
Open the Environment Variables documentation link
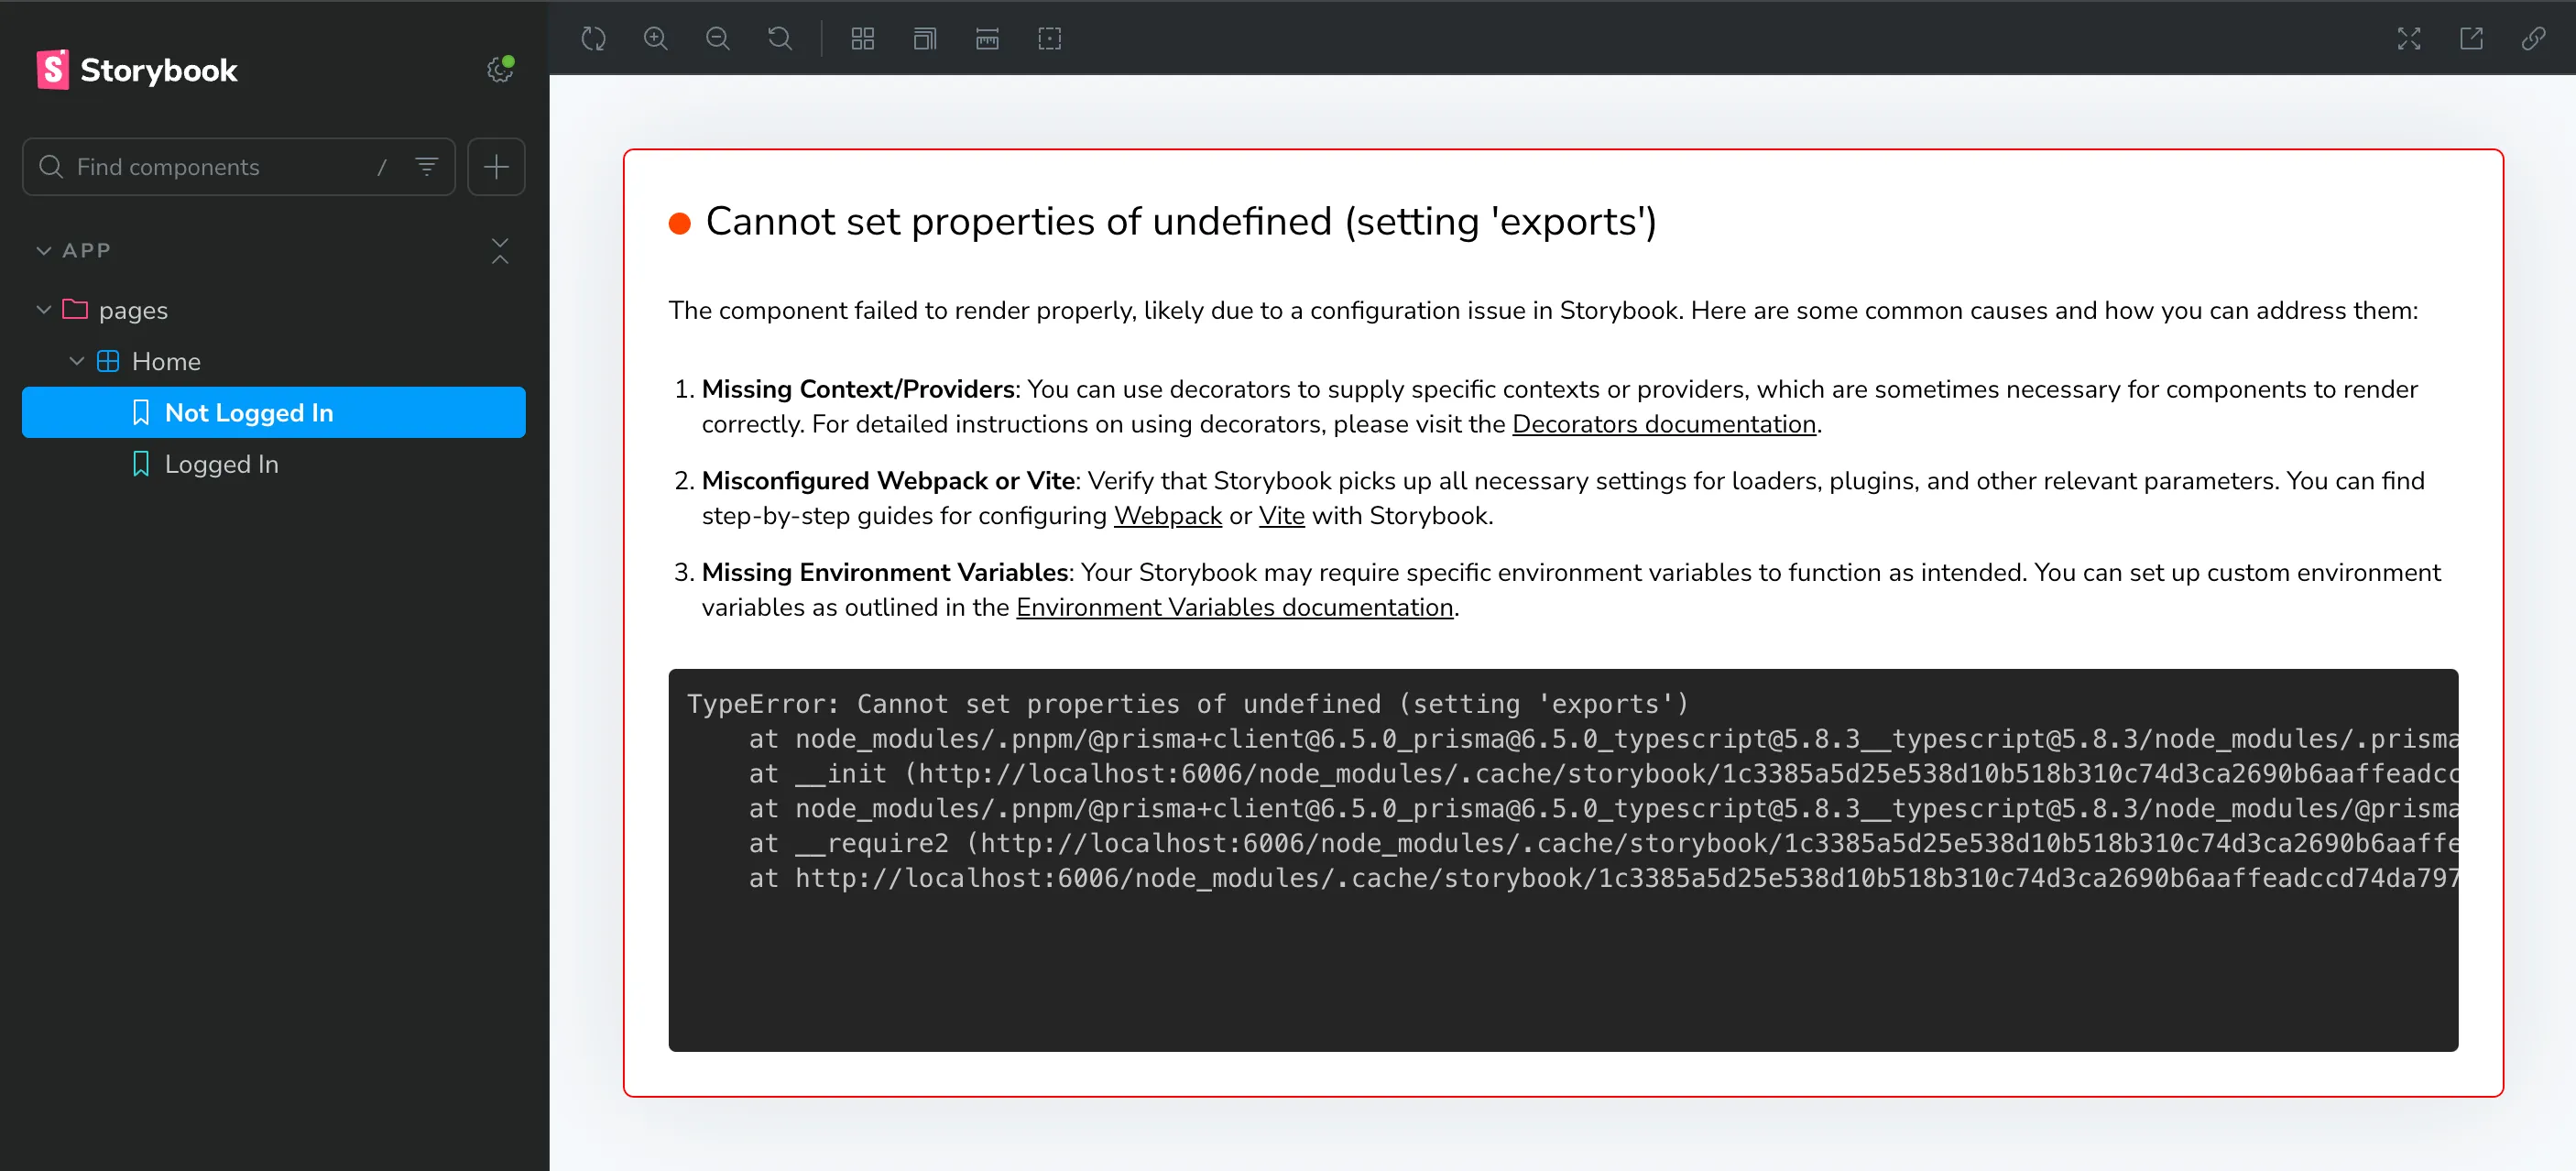pos(1234,607)
